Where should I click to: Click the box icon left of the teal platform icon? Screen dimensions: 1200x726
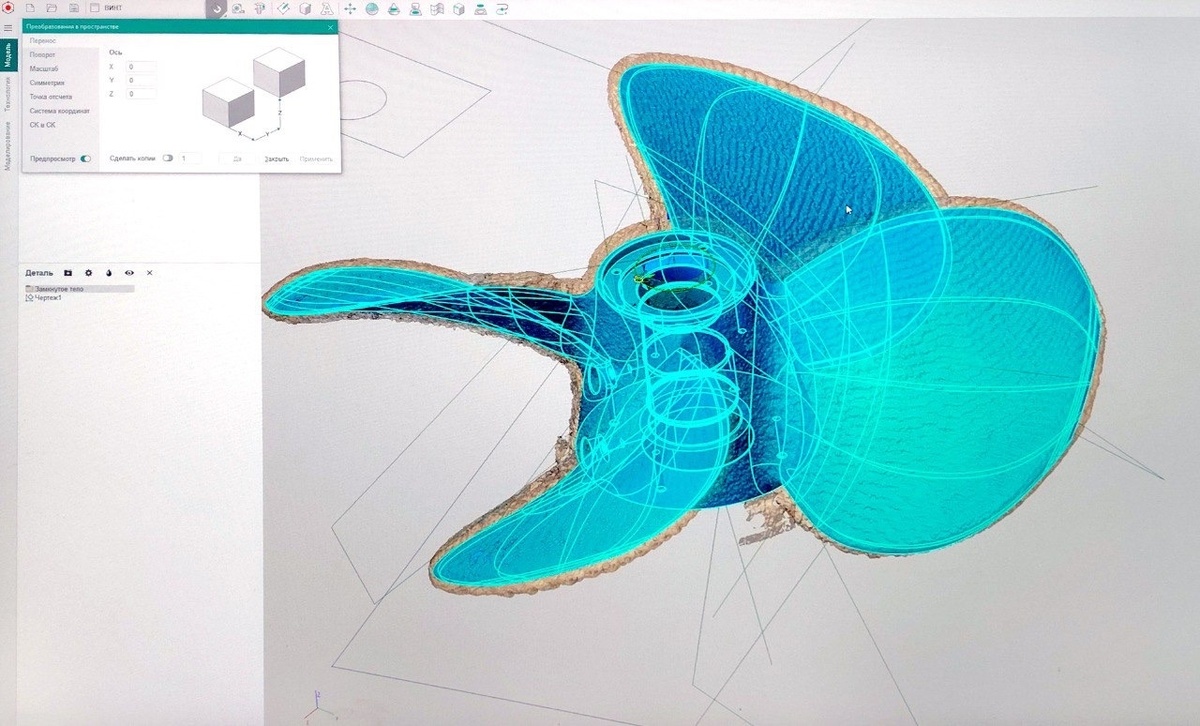tap(458, 9)
